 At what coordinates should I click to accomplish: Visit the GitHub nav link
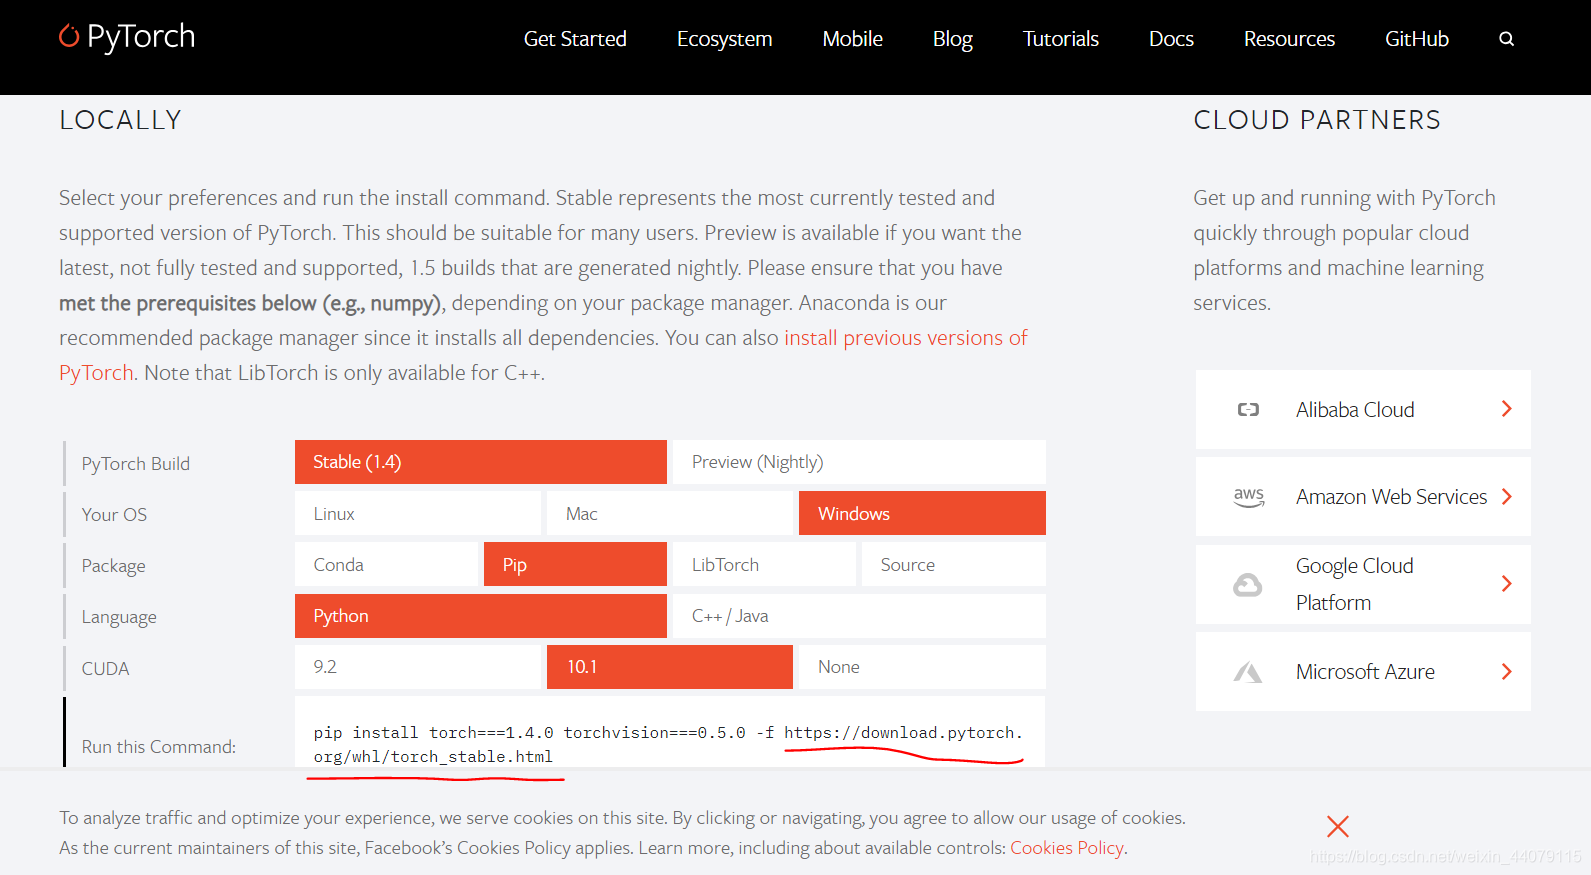[1416, 39]
